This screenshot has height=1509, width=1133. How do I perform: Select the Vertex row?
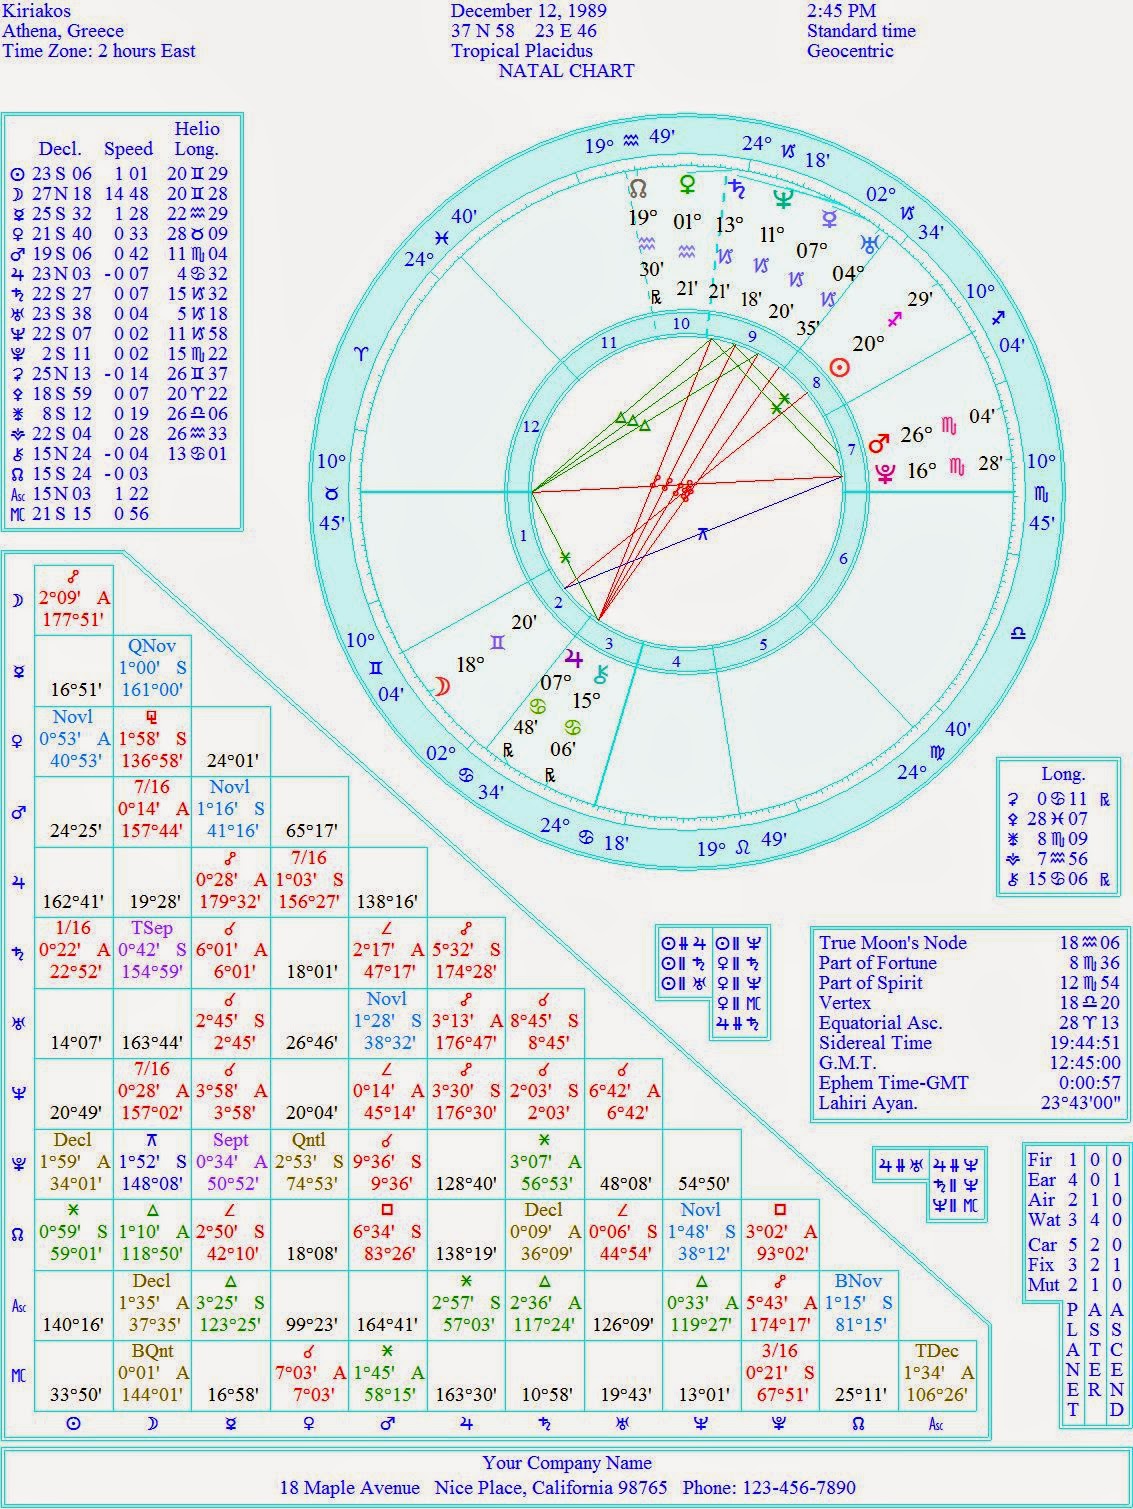[969, 1002]
